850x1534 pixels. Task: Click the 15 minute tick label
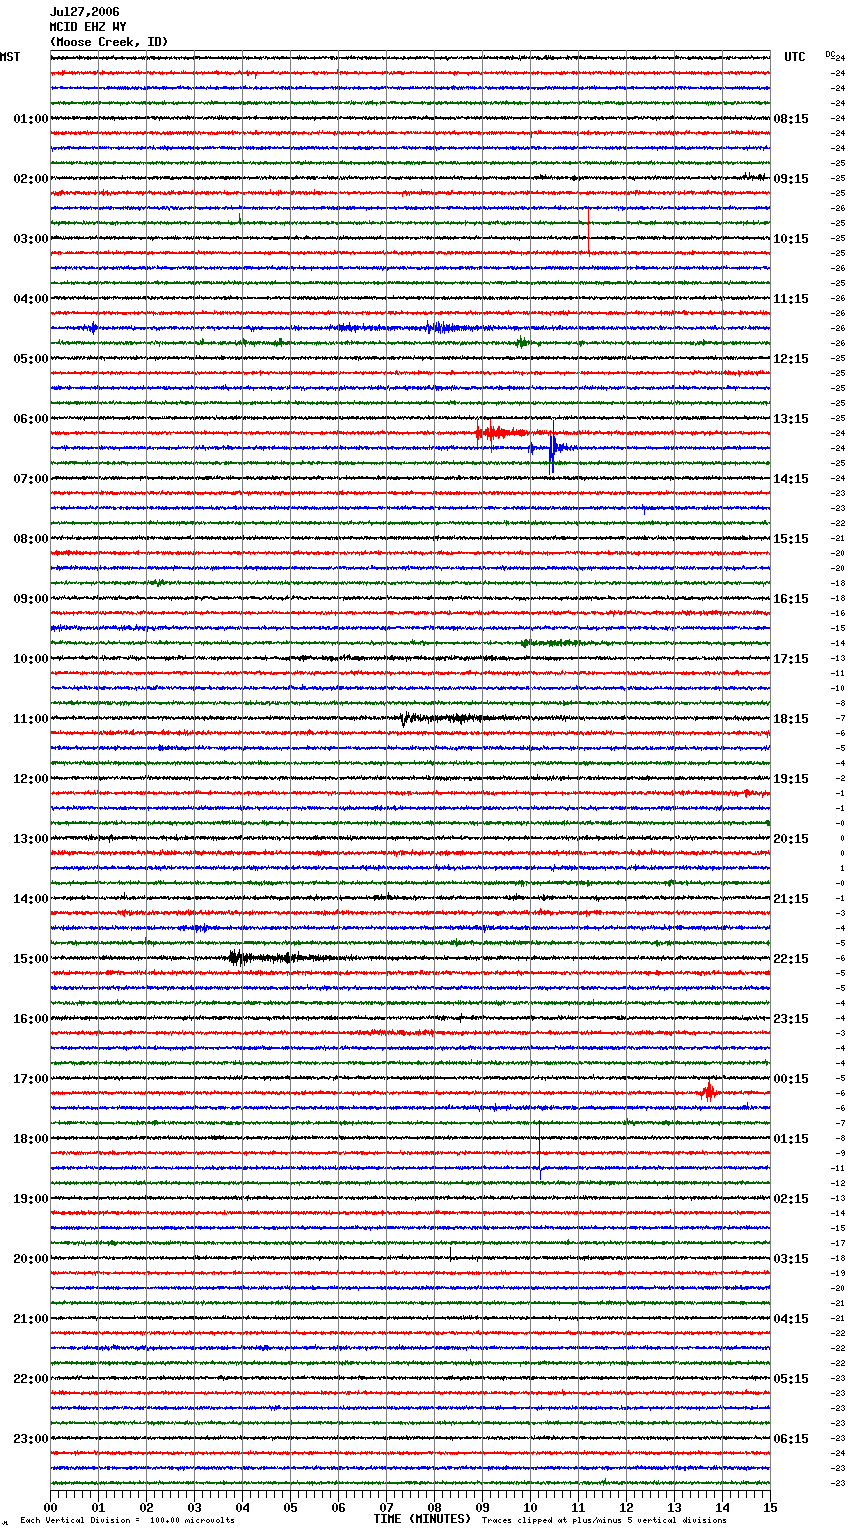coord(770,1507)
